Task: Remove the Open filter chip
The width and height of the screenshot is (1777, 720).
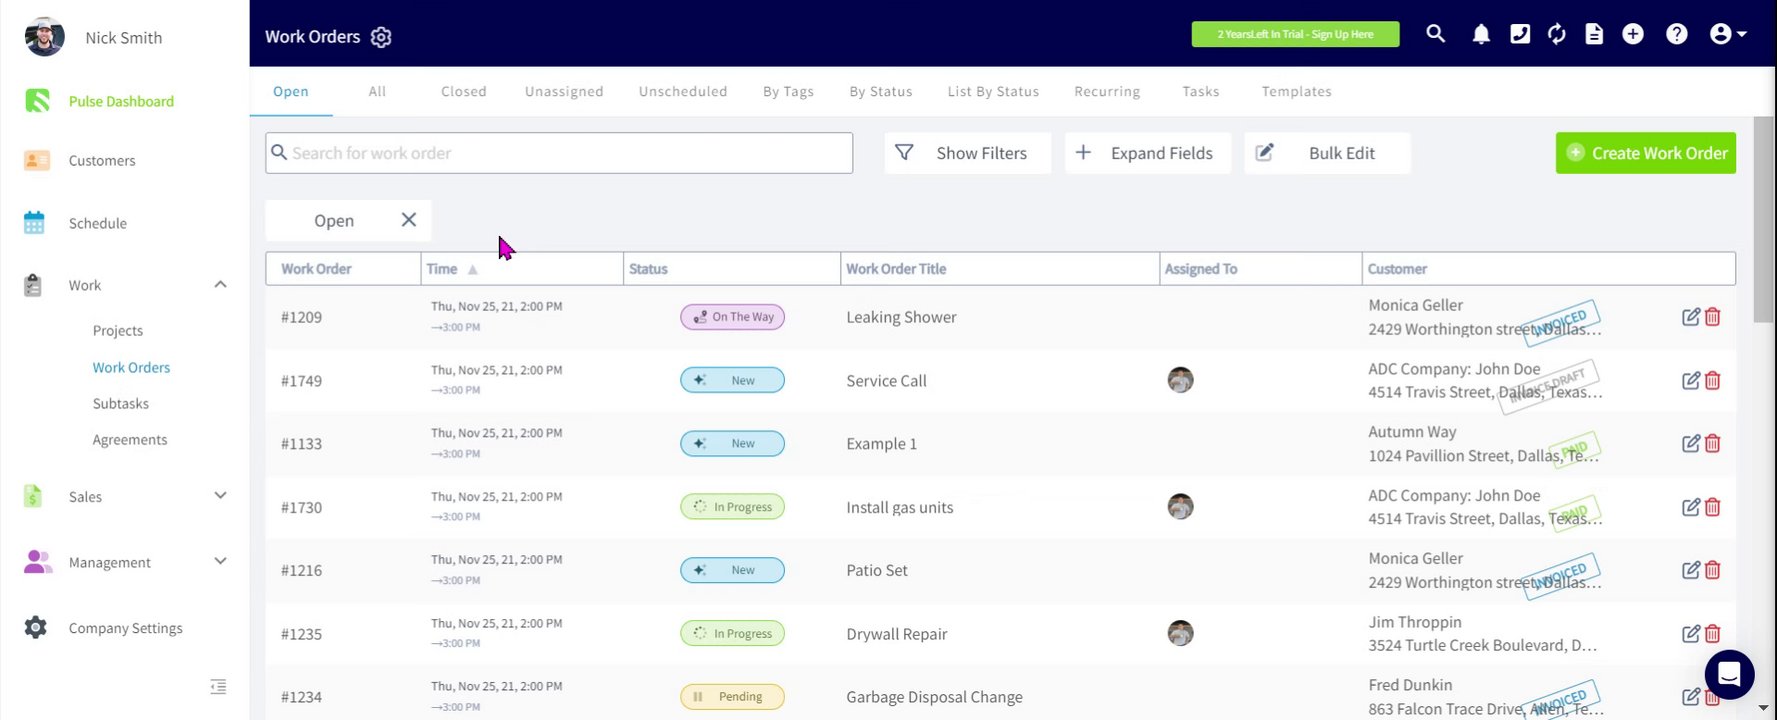Action: tap(409, 220)
